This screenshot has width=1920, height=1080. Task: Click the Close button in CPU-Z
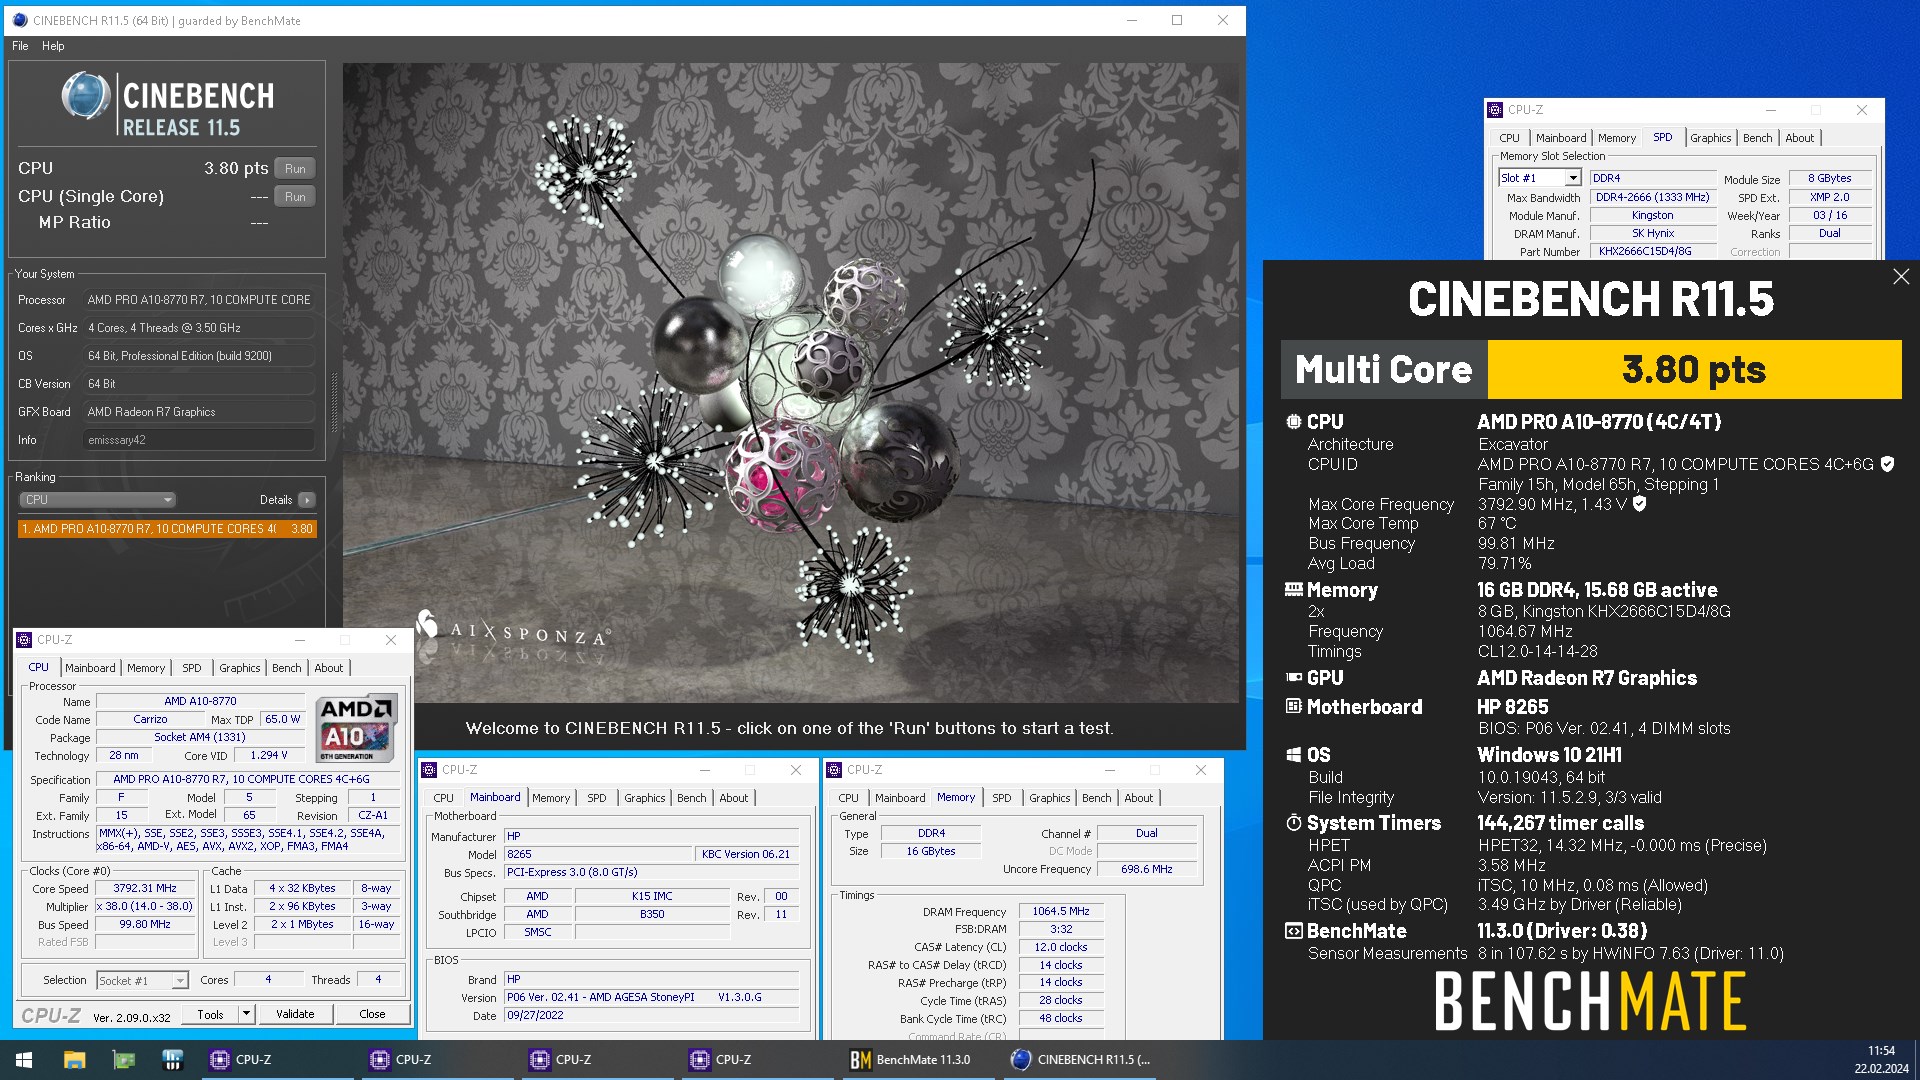[372, 1014]
